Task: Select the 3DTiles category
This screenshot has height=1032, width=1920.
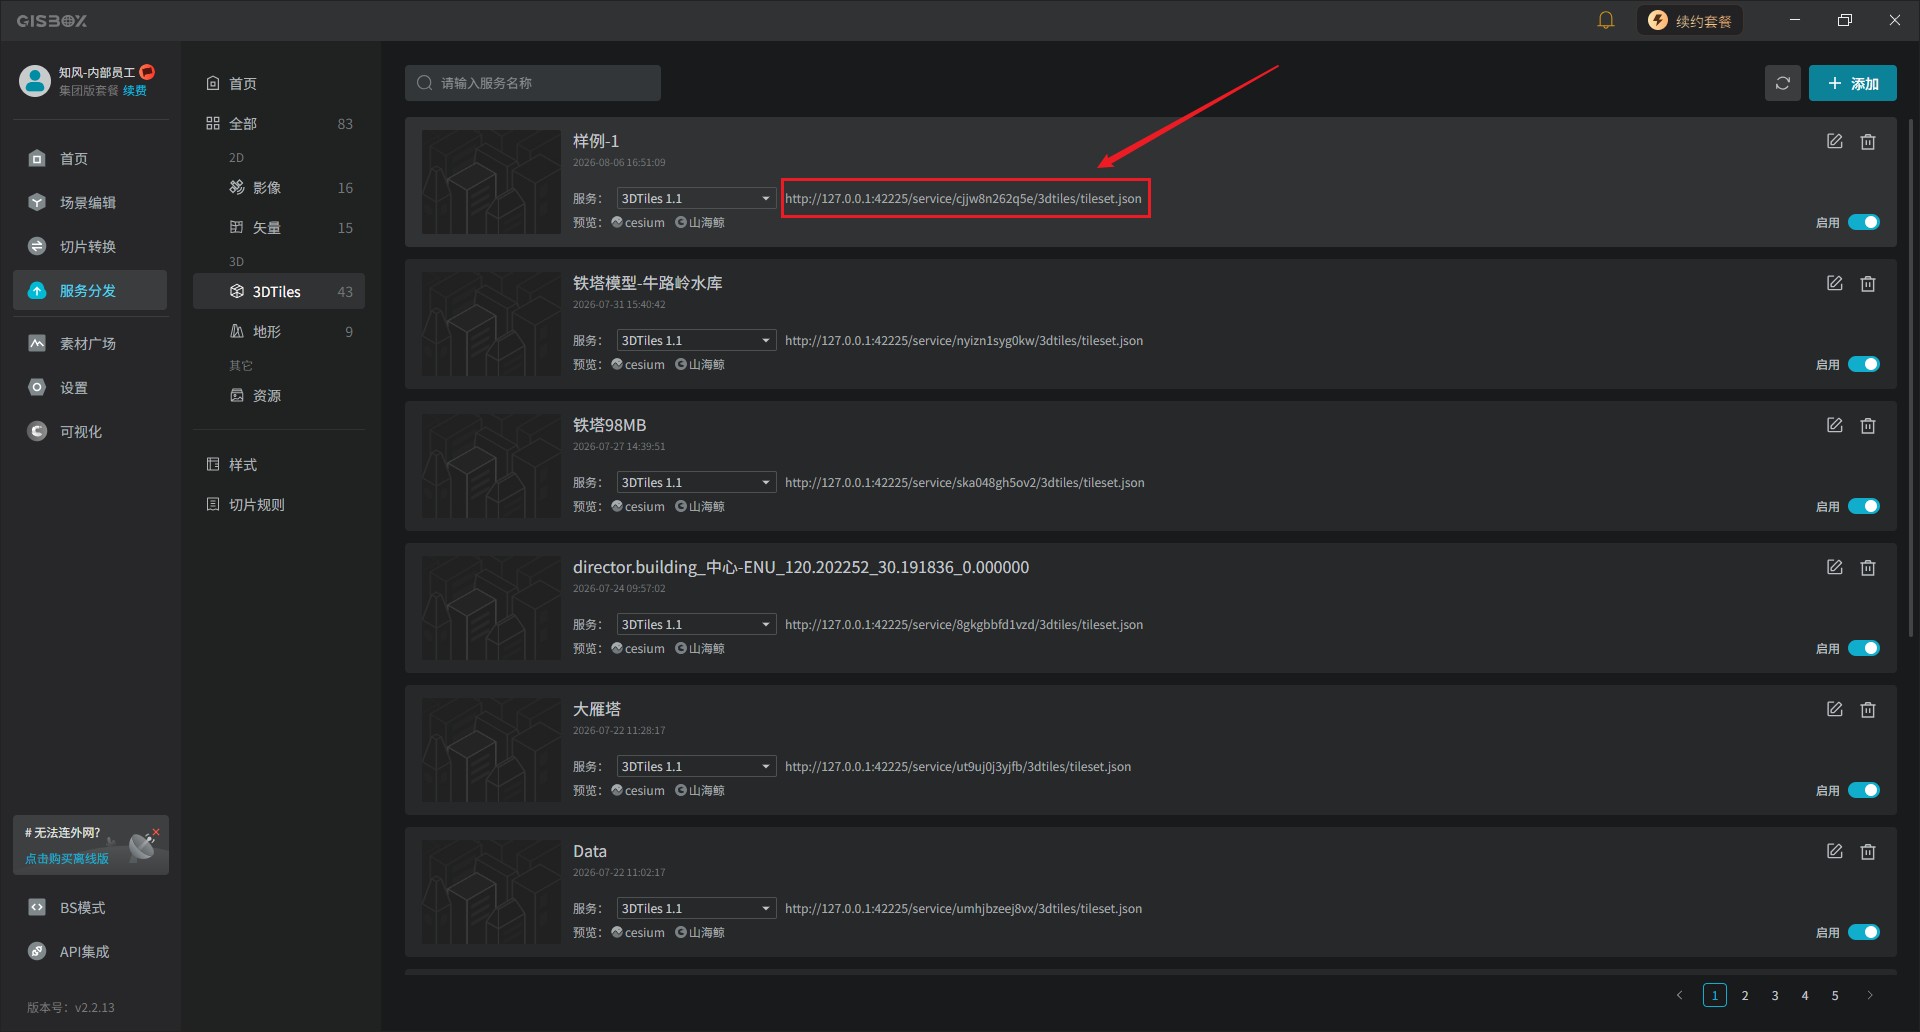Action: (279, 292)
